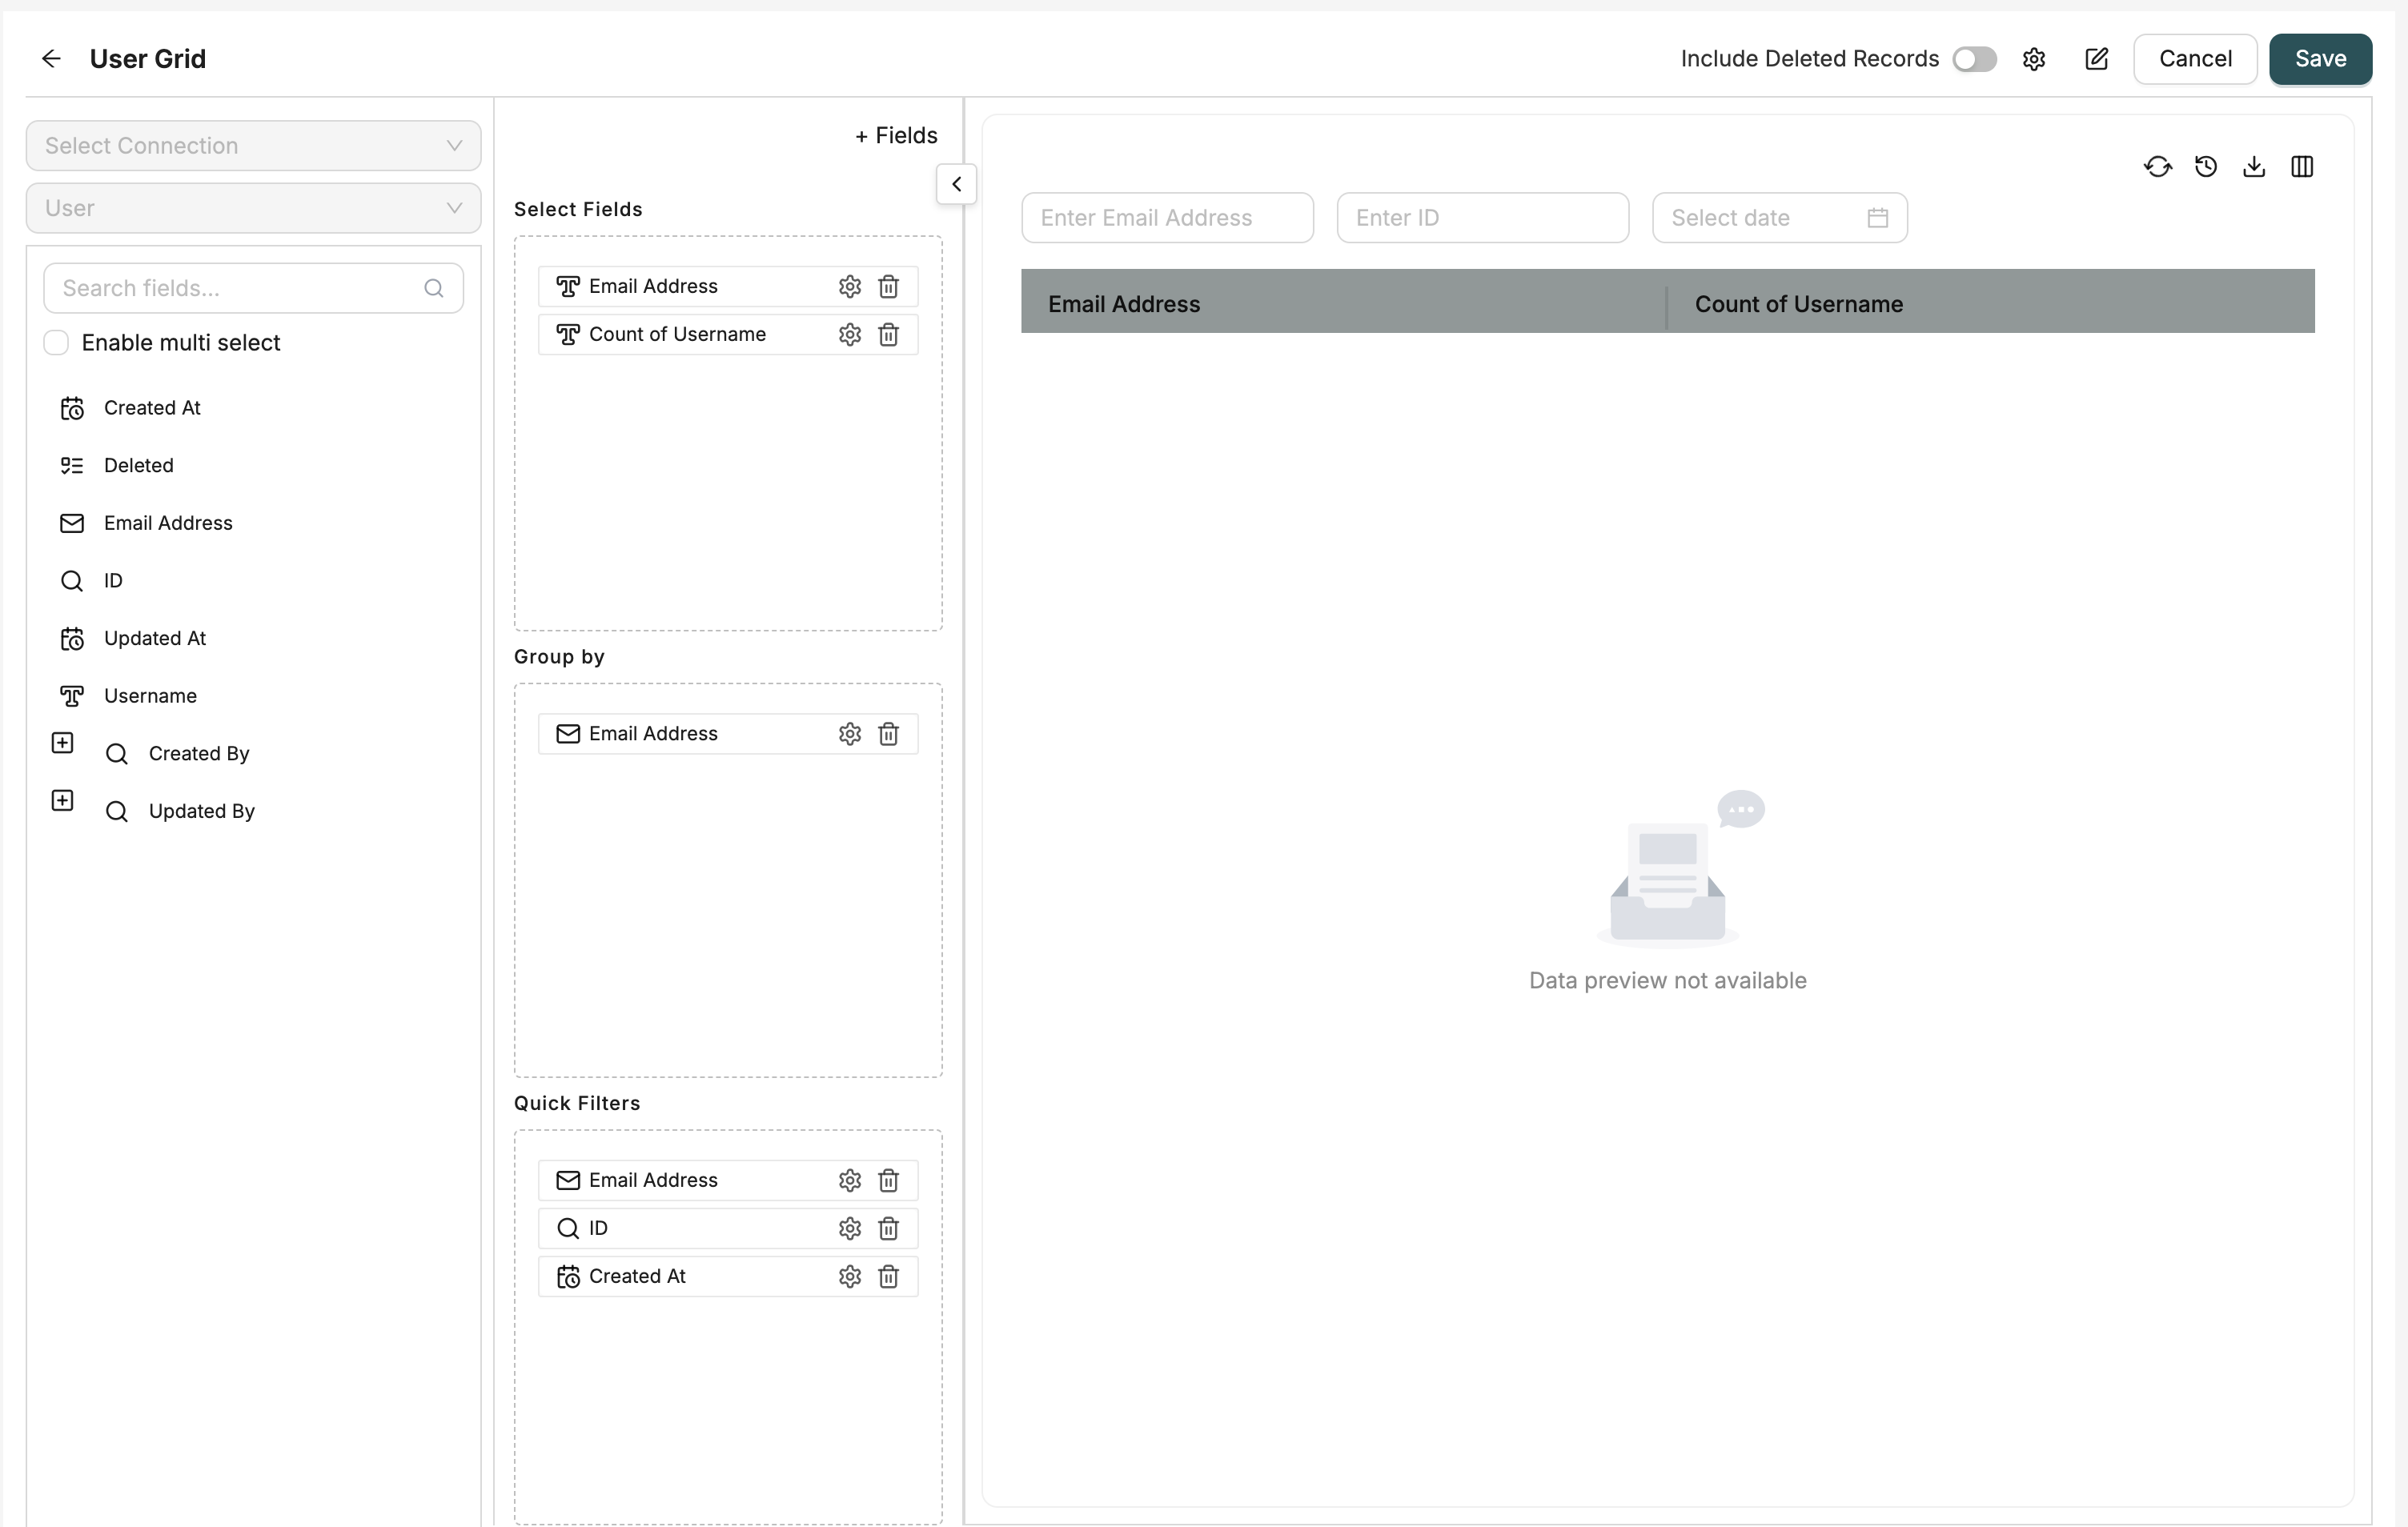Remove Email Address from Group by
Image resolution: width=2408 pixels, height=1527 pixels.
coord(889,733)
